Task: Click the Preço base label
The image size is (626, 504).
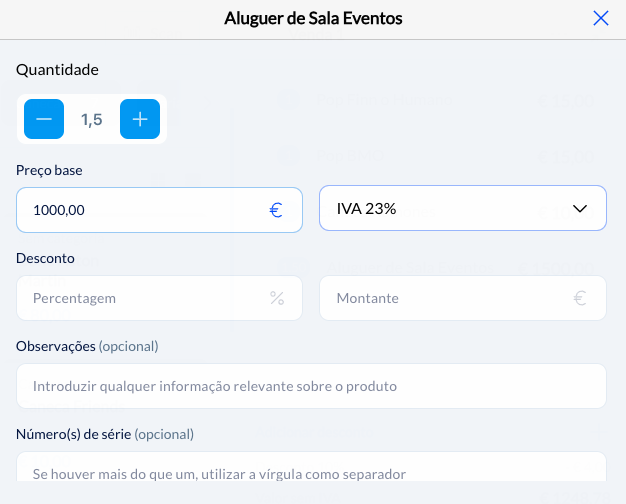Action: point(49,170)
